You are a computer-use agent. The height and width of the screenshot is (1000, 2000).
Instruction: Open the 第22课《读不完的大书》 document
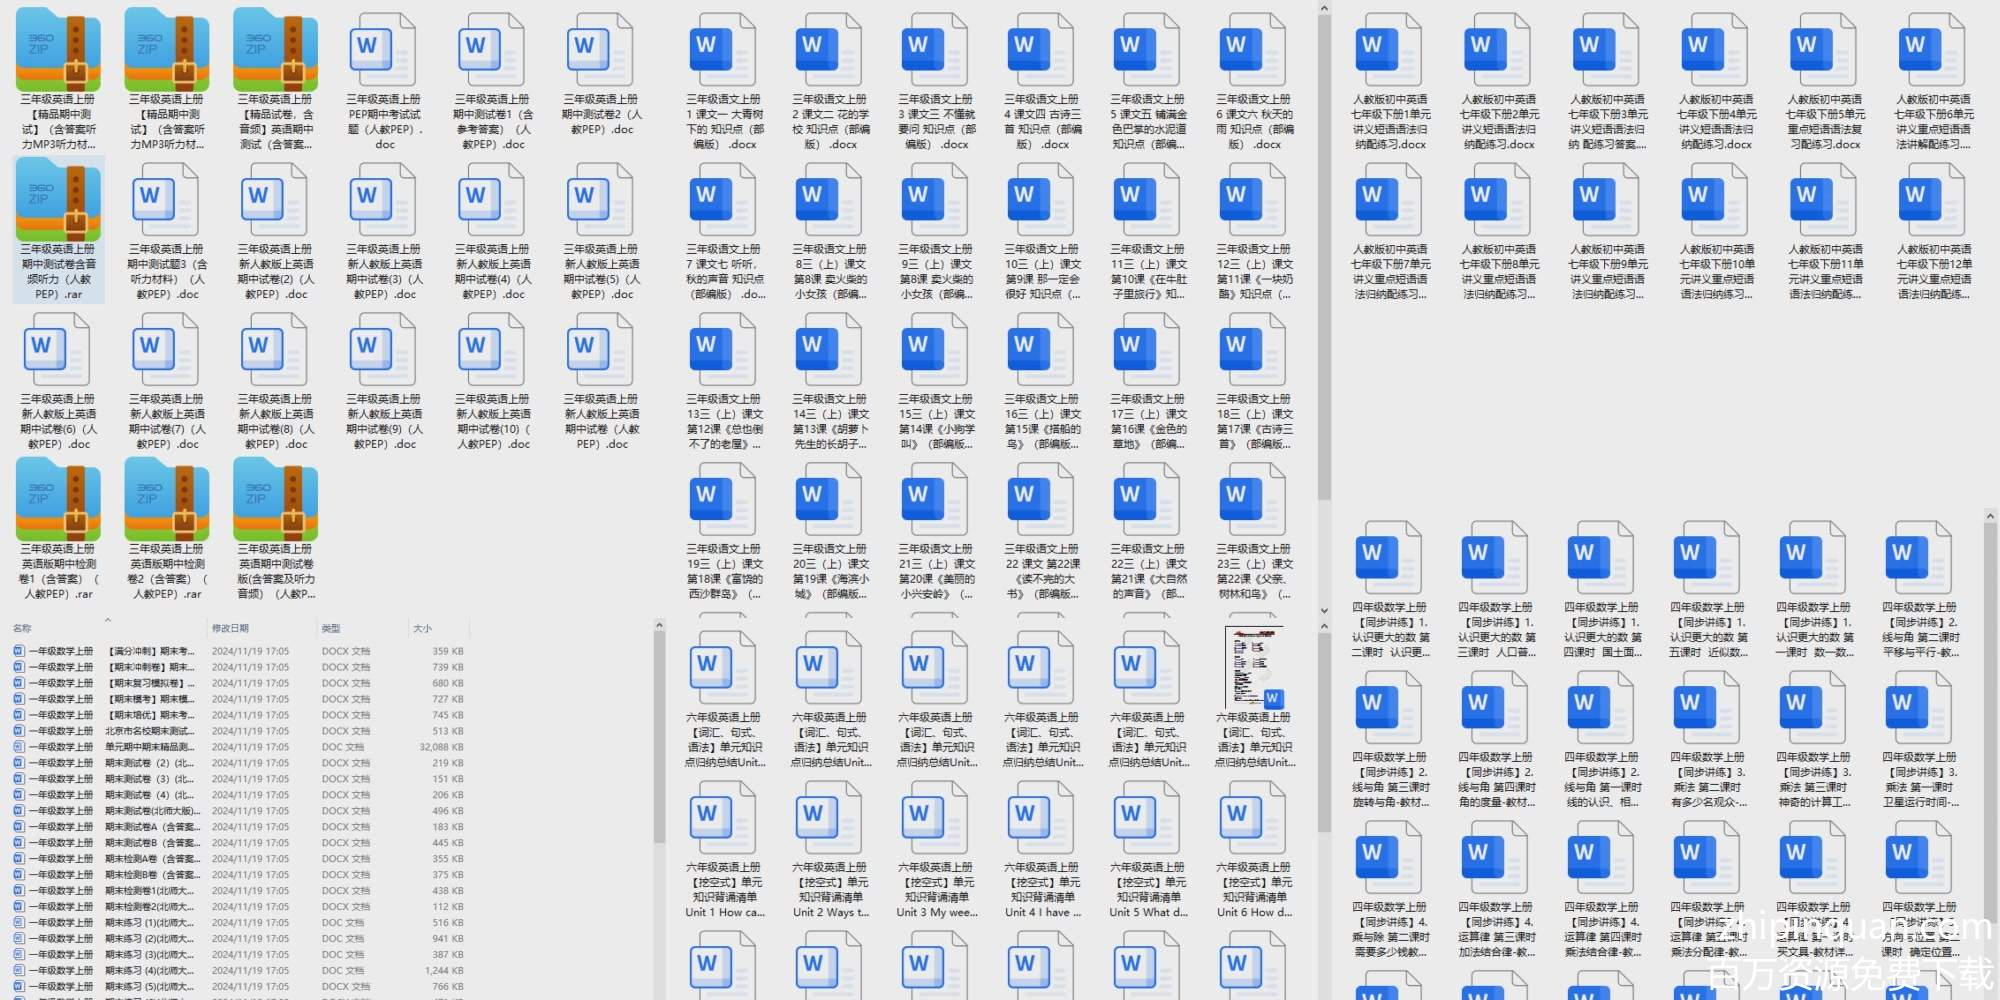tap(1042, 529)
